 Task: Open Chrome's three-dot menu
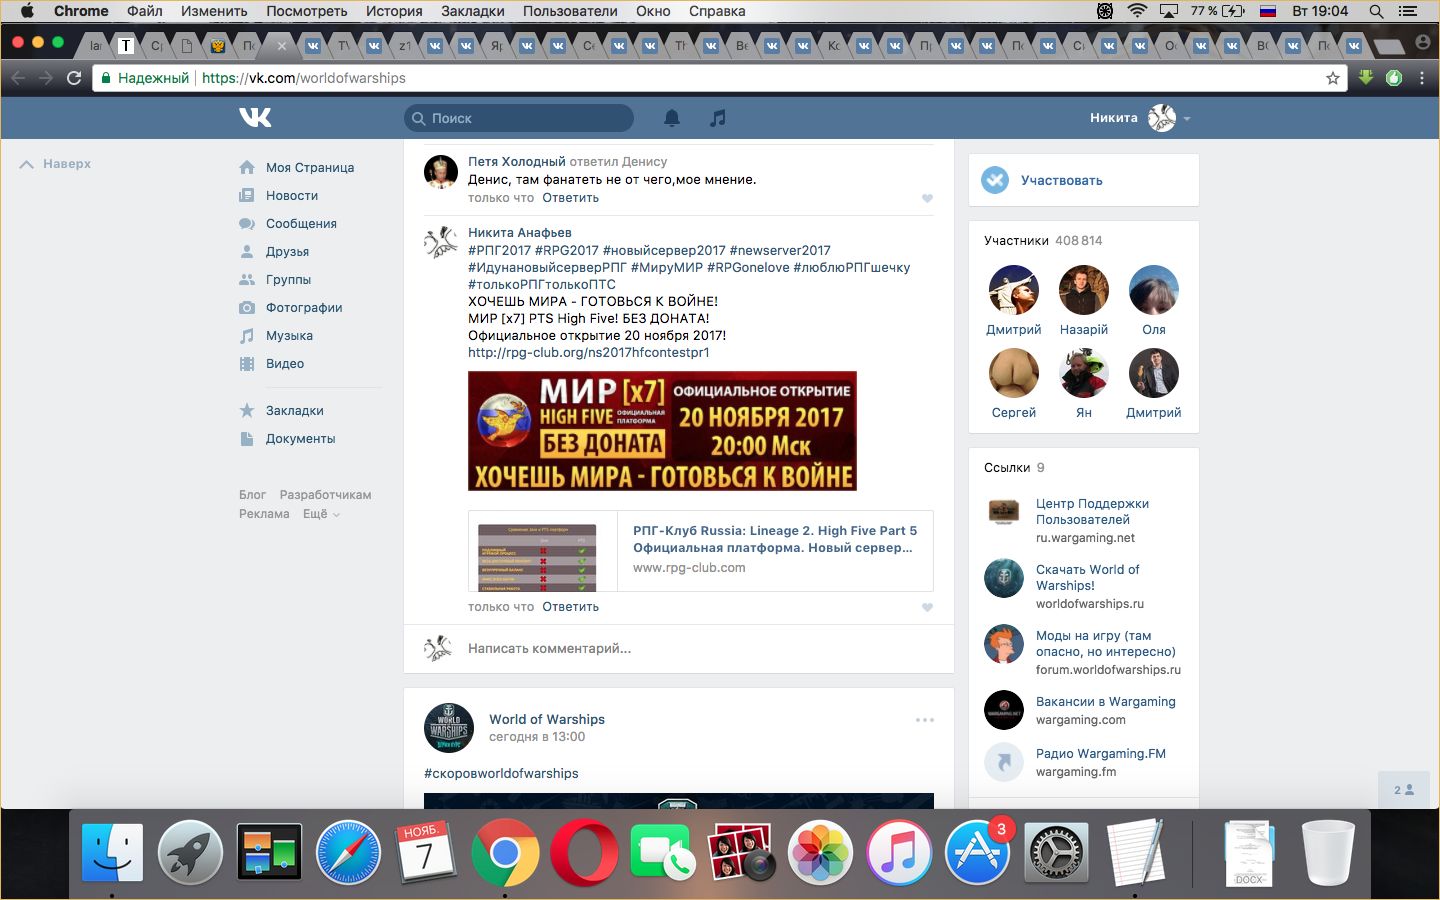tap(1422, 78)
